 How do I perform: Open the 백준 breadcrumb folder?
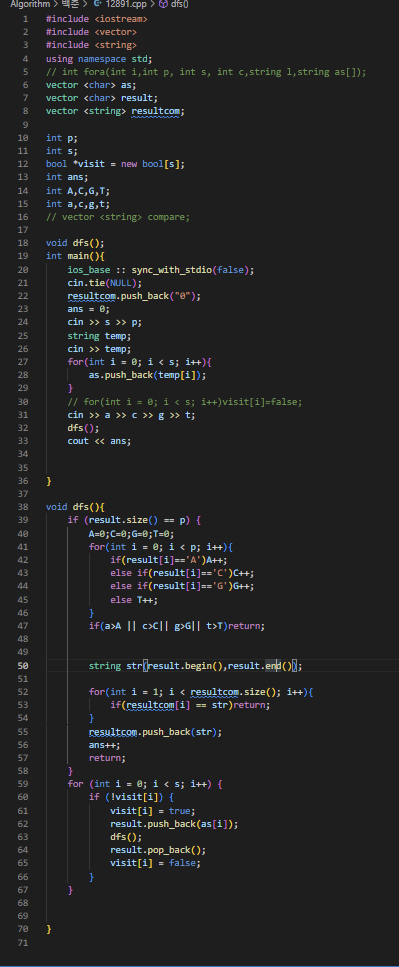point(70,4)
